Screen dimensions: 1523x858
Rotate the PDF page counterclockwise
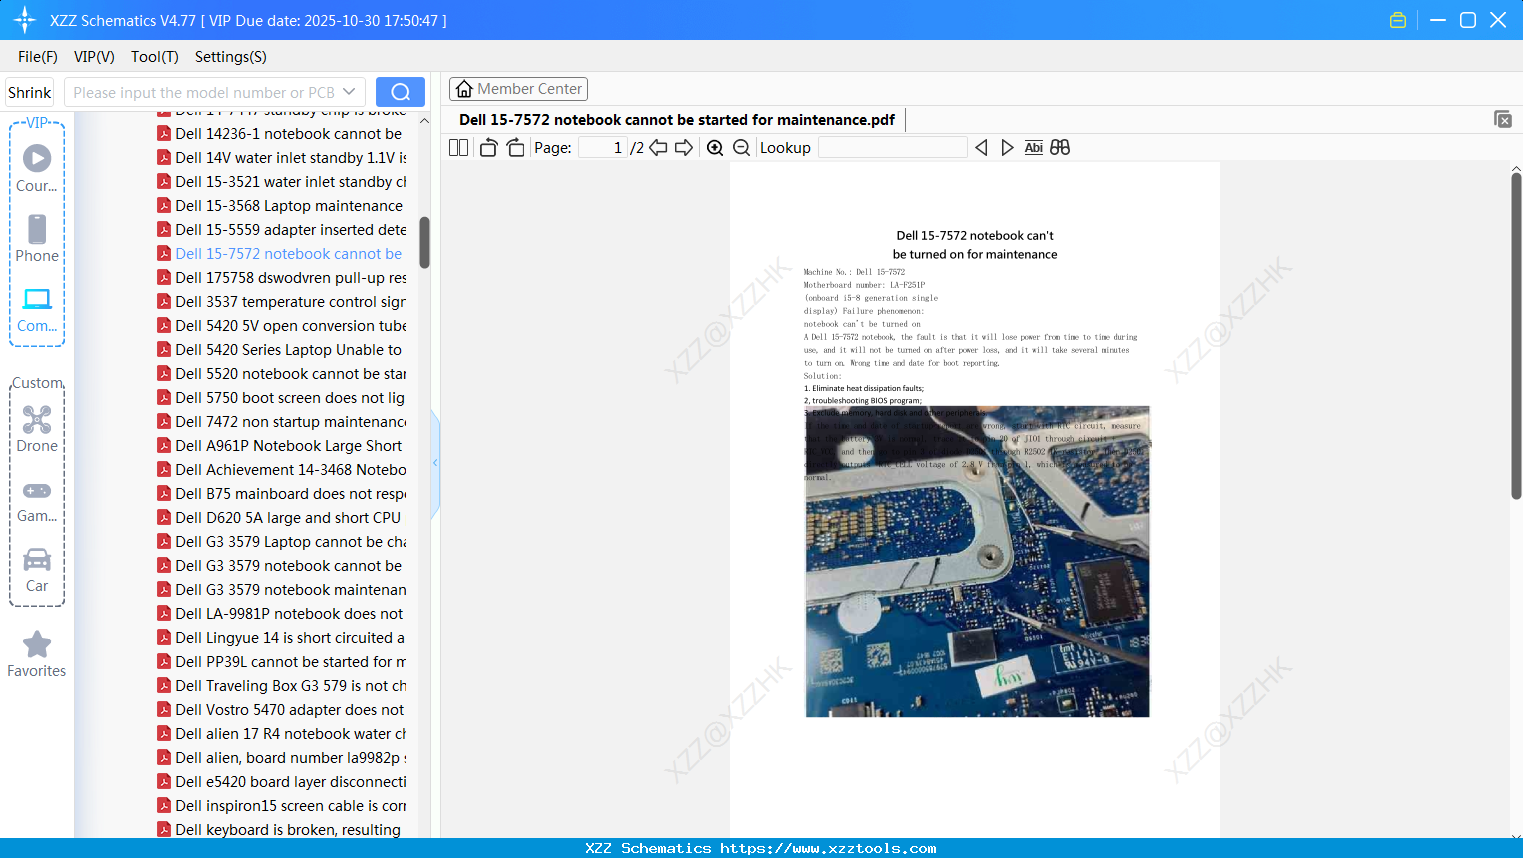[488, 148]
